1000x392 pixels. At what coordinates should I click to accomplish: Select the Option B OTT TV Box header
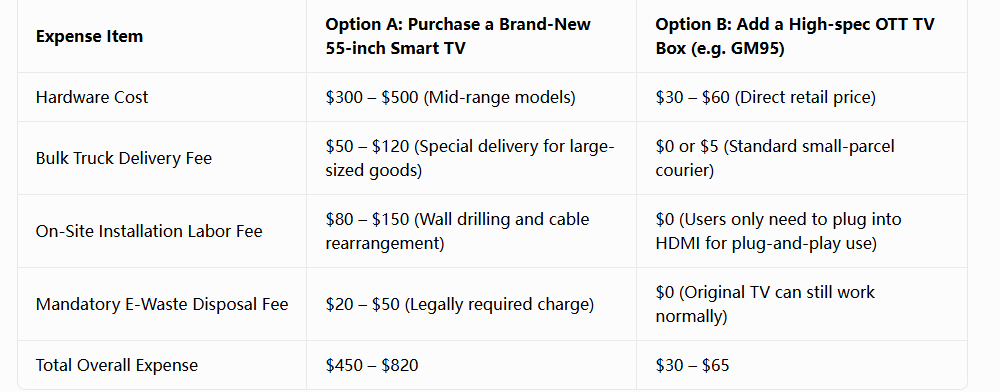795,36
